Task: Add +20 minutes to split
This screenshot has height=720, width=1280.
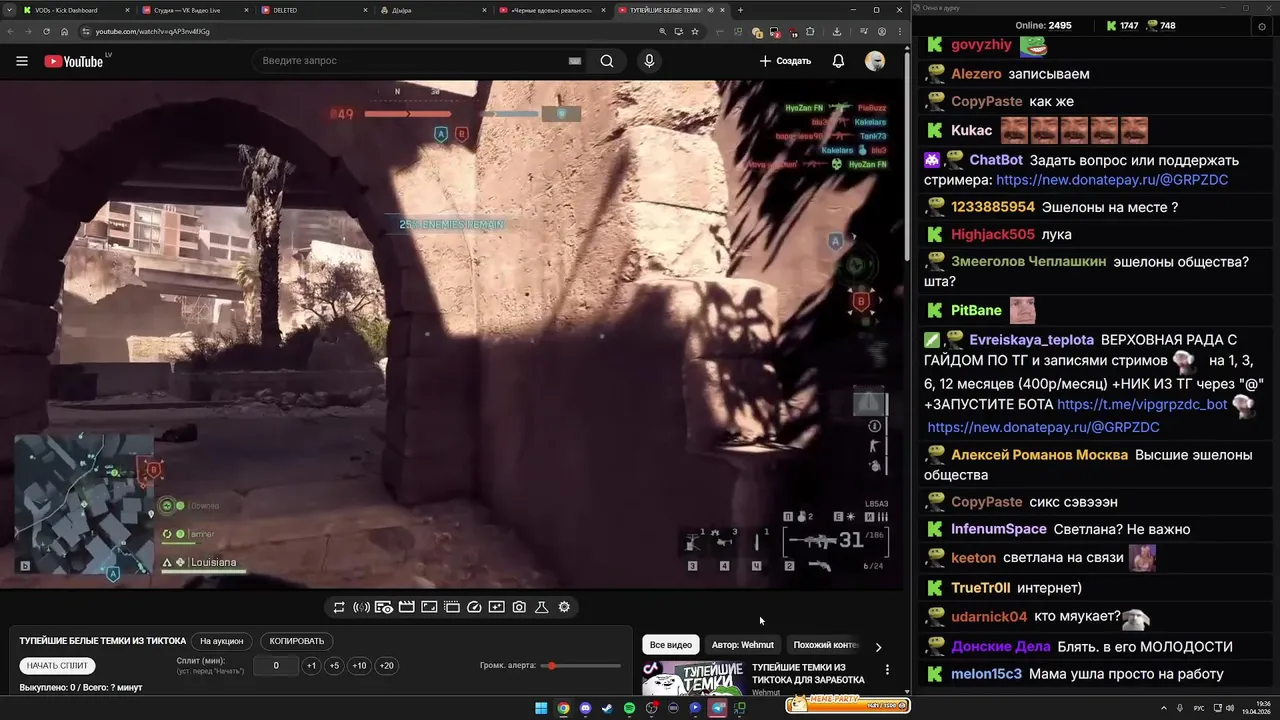Action: pos(386,666)
